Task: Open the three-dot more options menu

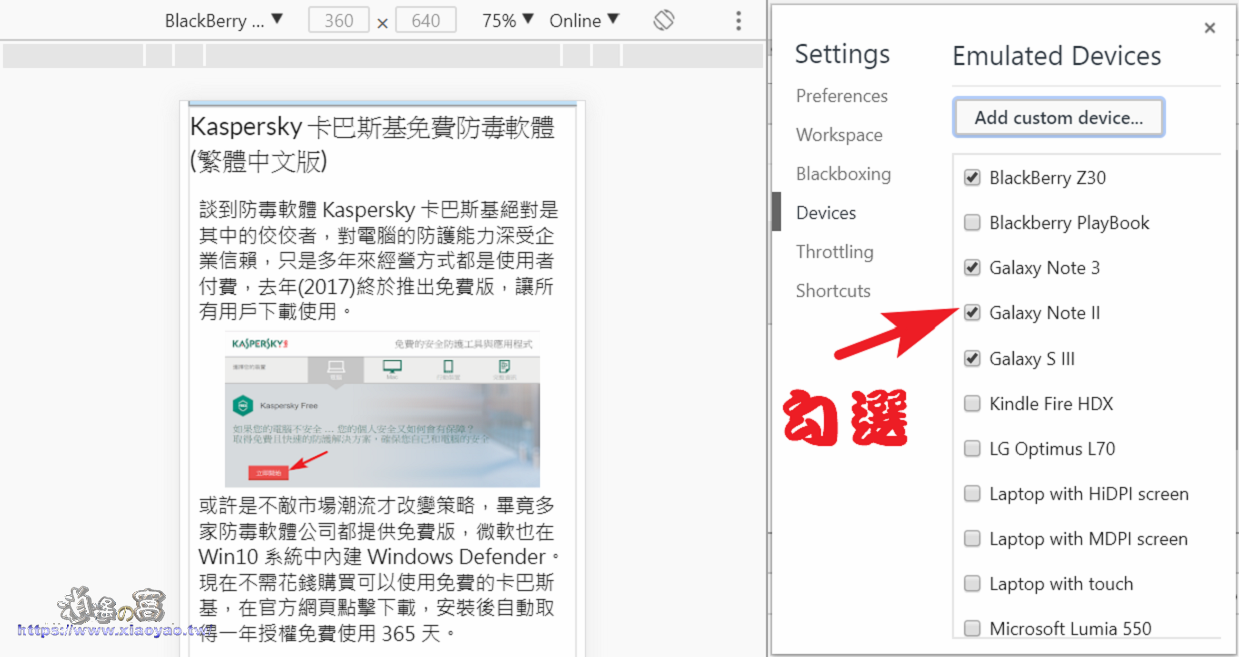Action: tap(738, 21)
